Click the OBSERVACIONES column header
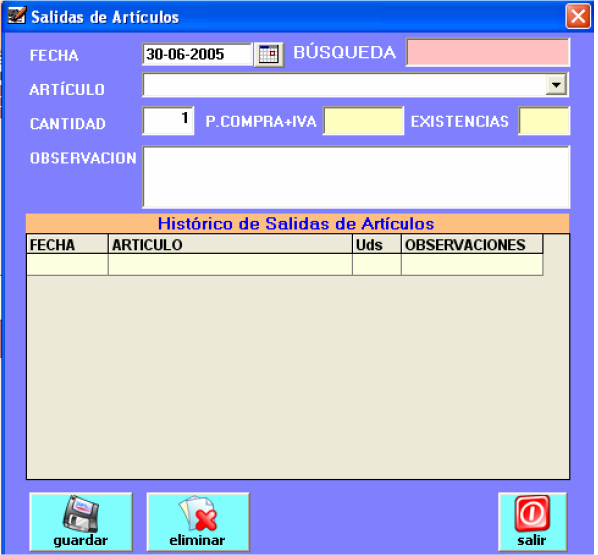 [x=472, y=245]
